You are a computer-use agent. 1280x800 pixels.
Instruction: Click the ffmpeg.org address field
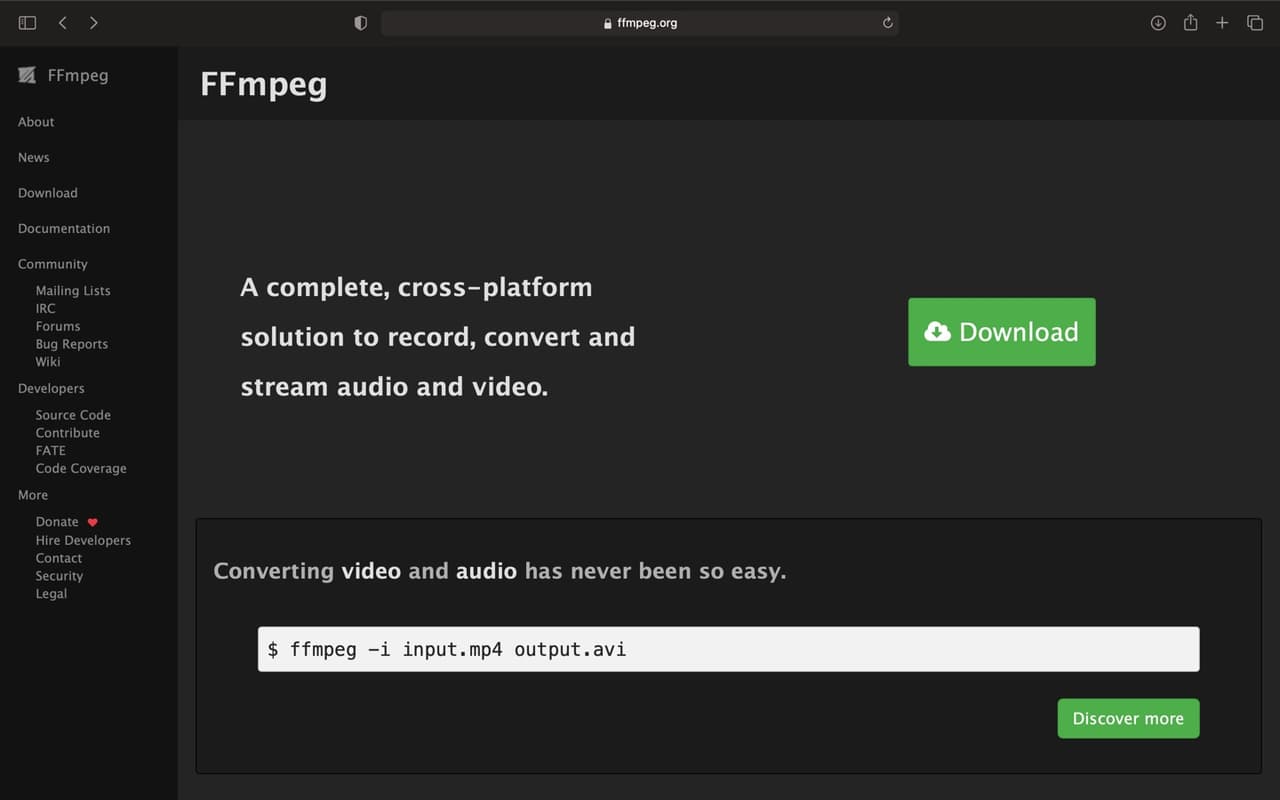tap(640, 22)
